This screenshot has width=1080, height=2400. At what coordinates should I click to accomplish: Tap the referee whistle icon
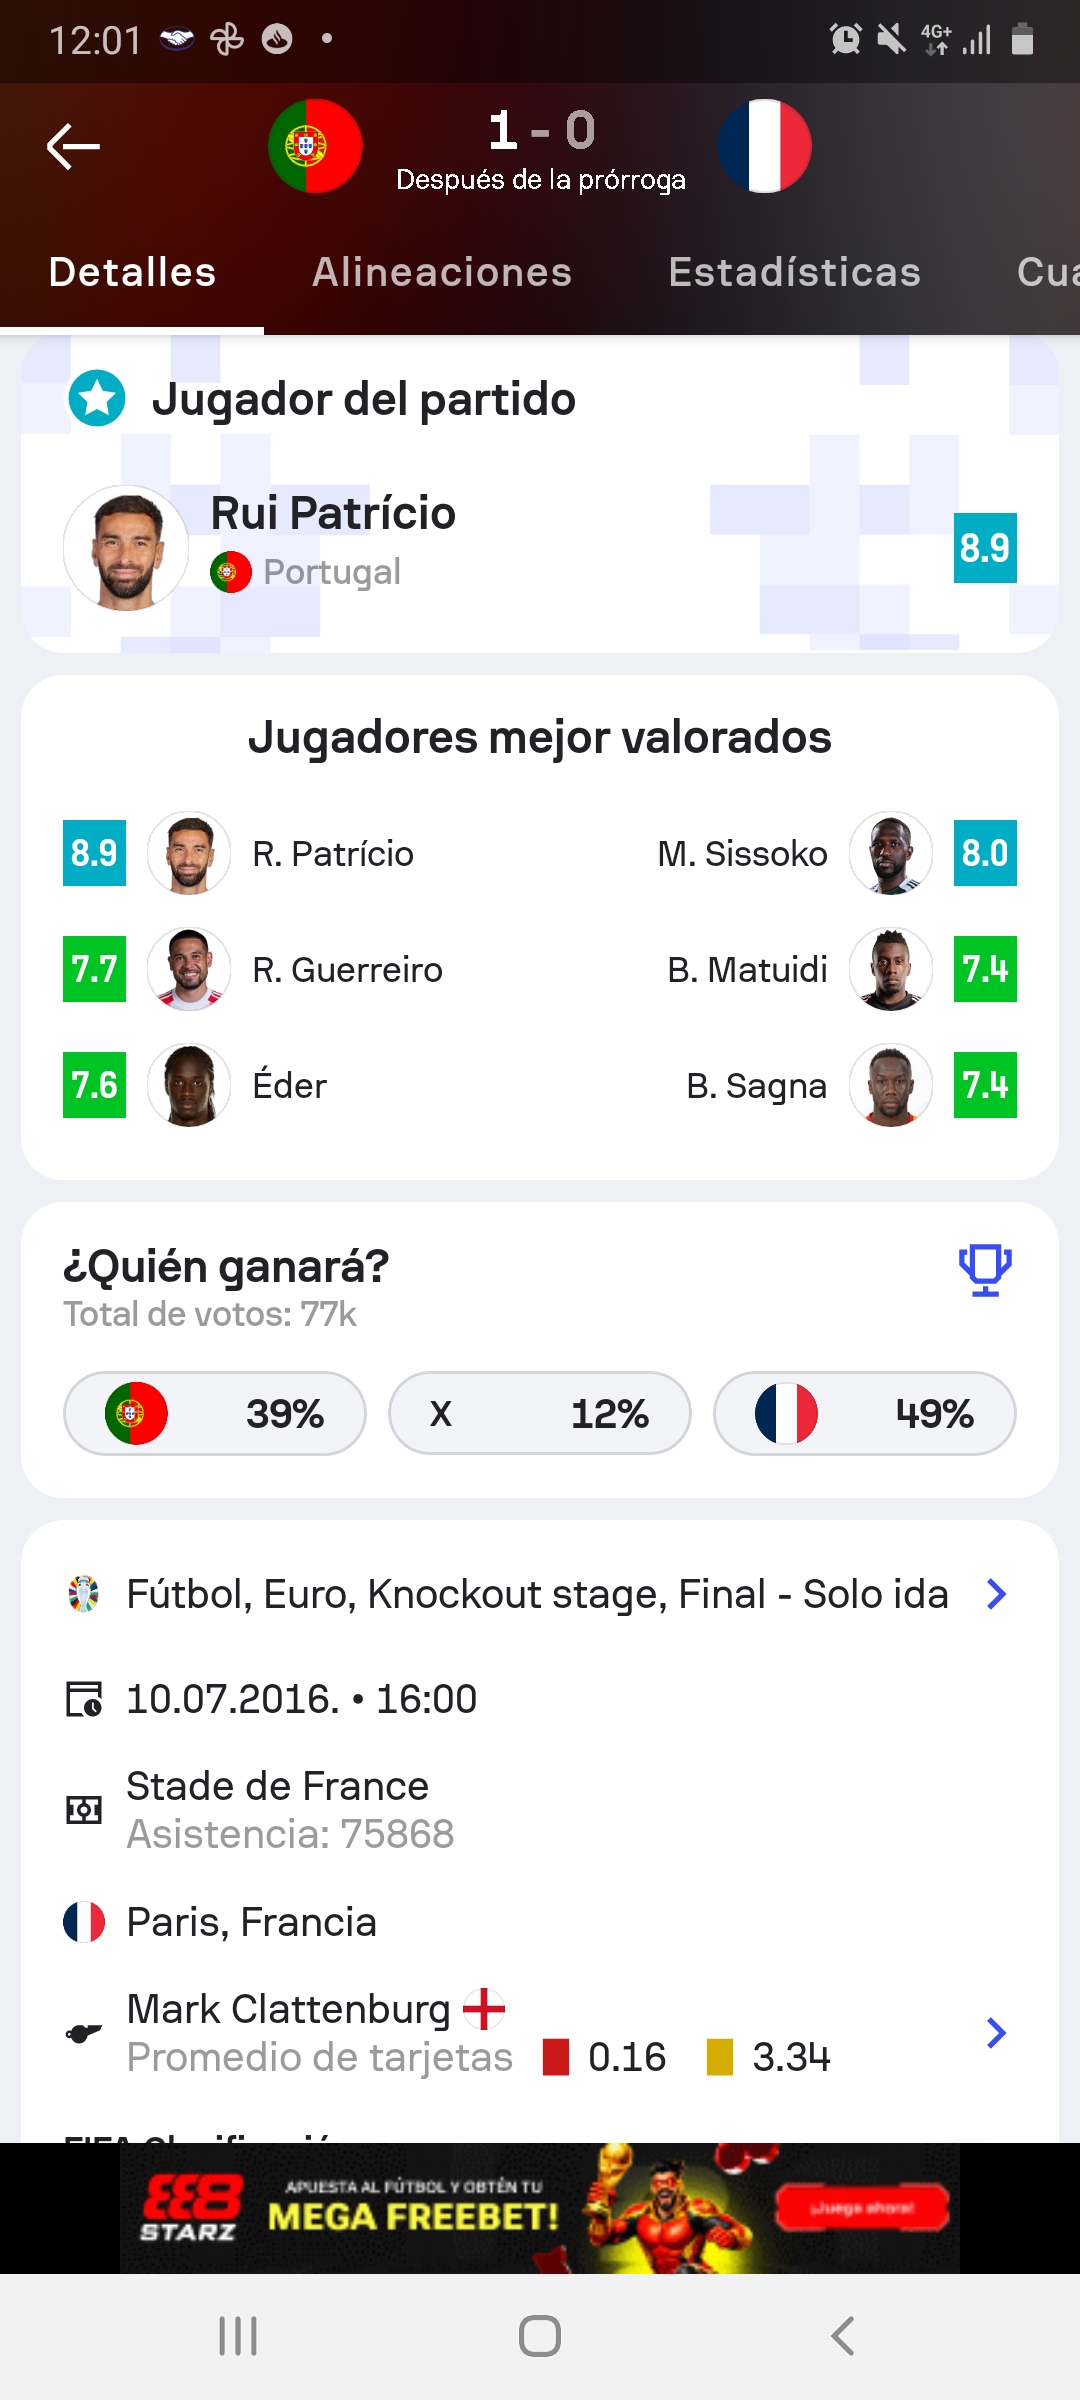84,2033
